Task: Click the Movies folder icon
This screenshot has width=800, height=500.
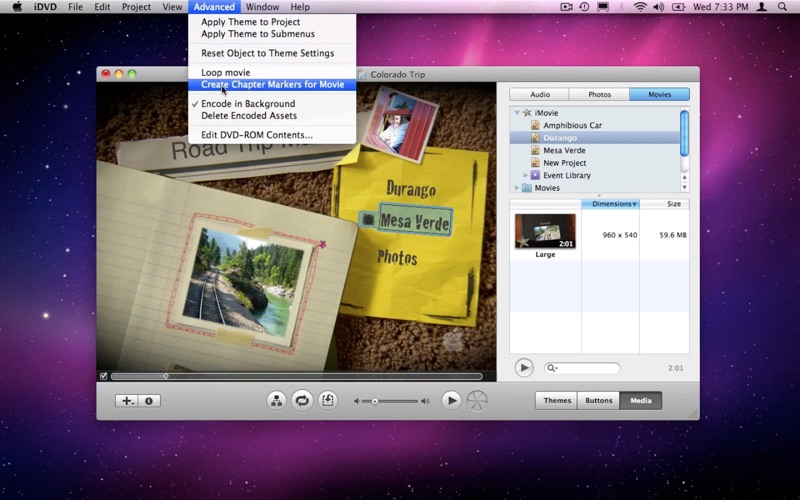Action: 527,188
